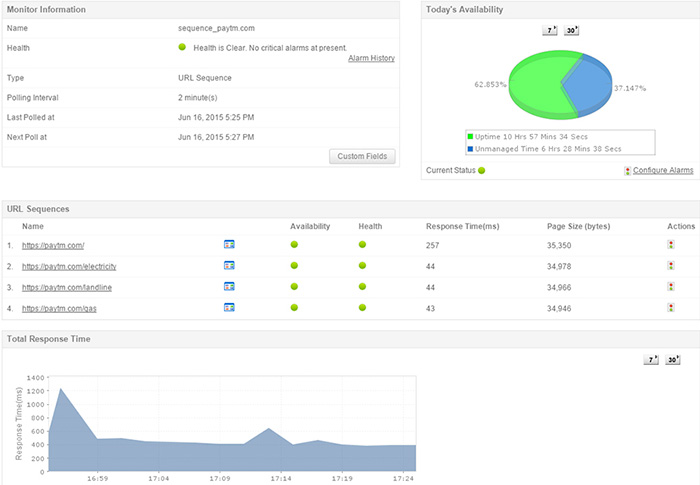The height and width of the screenshot is (485, 700).
Task: Click the page size value 34,946
Action: click(559, 308)
